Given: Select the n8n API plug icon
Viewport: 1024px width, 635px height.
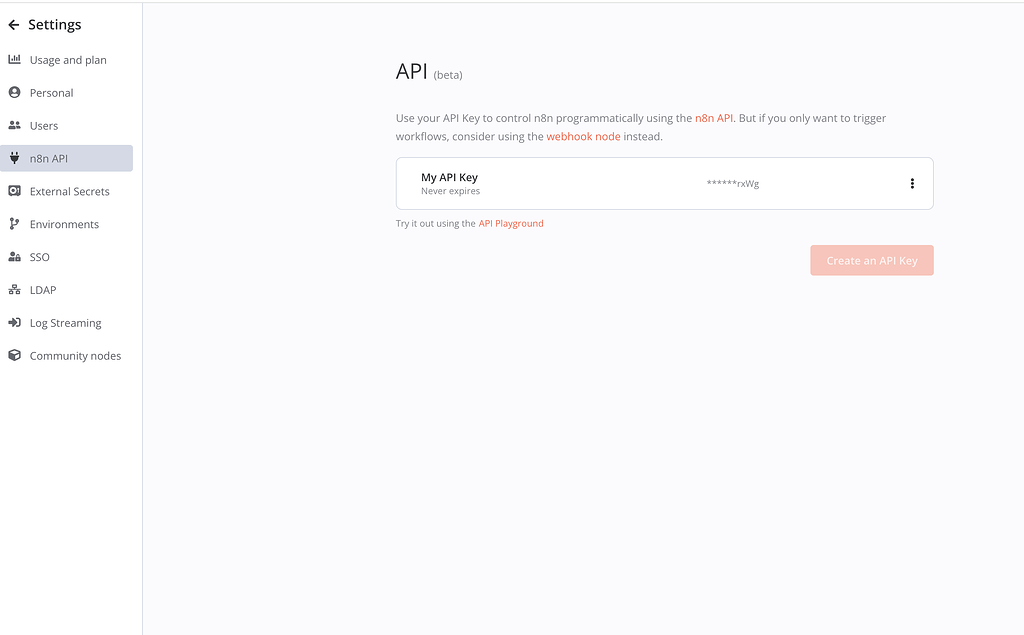Looking at the screenshot, I should [17, 158].
